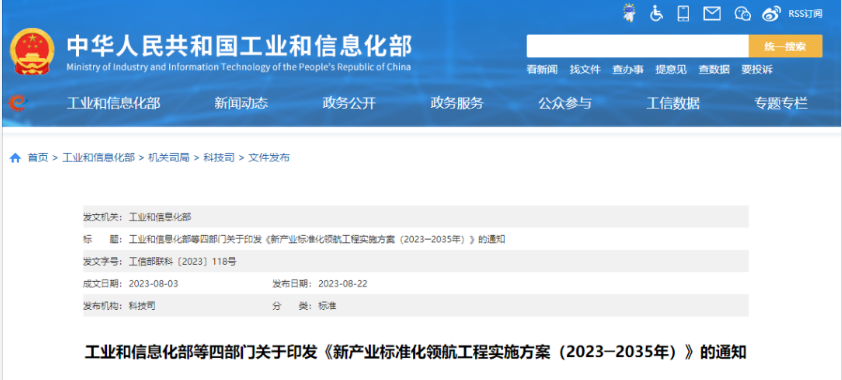Click the 发文机关 value 工业和信息化部
This screenshot has width=842, height=380.
click(160, 217)
